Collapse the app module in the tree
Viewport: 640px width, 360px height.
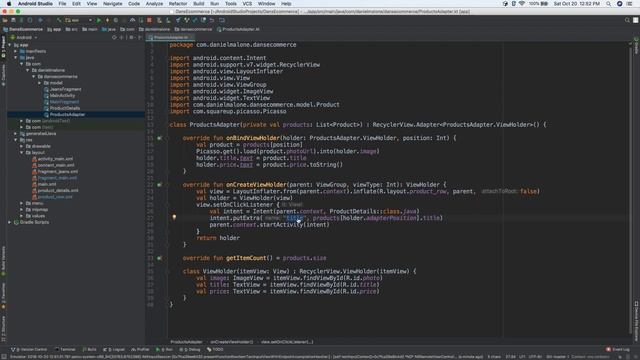pyautogui.click(x=10, y=45)
